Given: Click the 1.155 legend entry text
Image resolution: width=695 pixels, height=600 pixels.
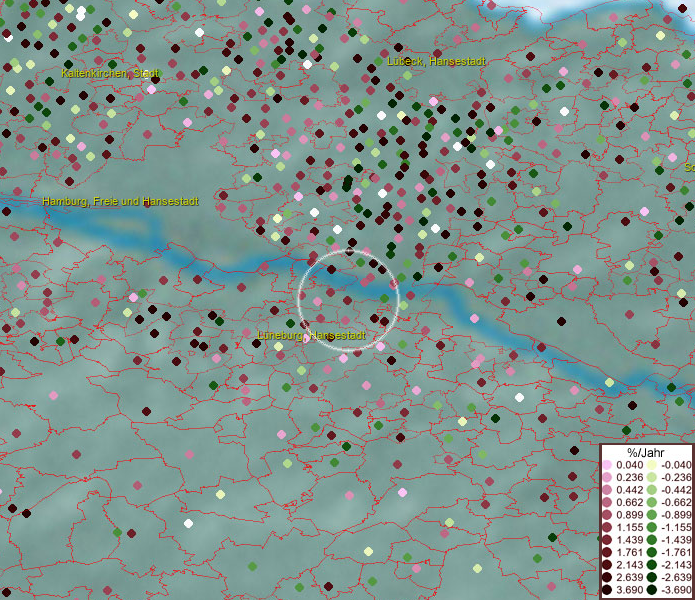Looking at the screenshot, I should point(629,528).
